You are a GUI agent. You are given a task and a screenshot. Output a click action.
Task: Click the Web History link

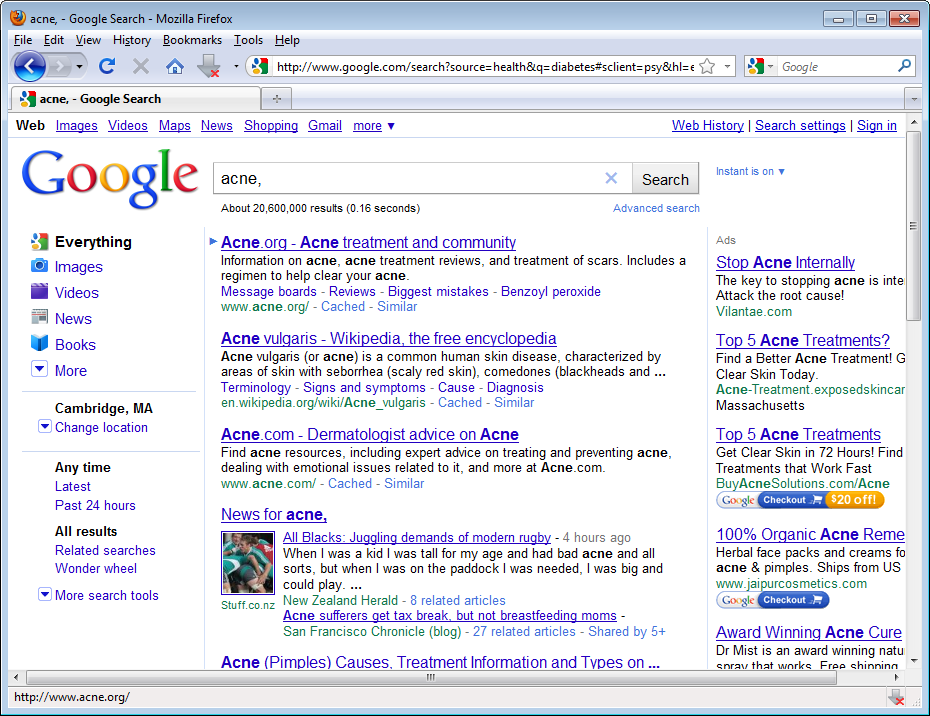(x=708, y=125)
